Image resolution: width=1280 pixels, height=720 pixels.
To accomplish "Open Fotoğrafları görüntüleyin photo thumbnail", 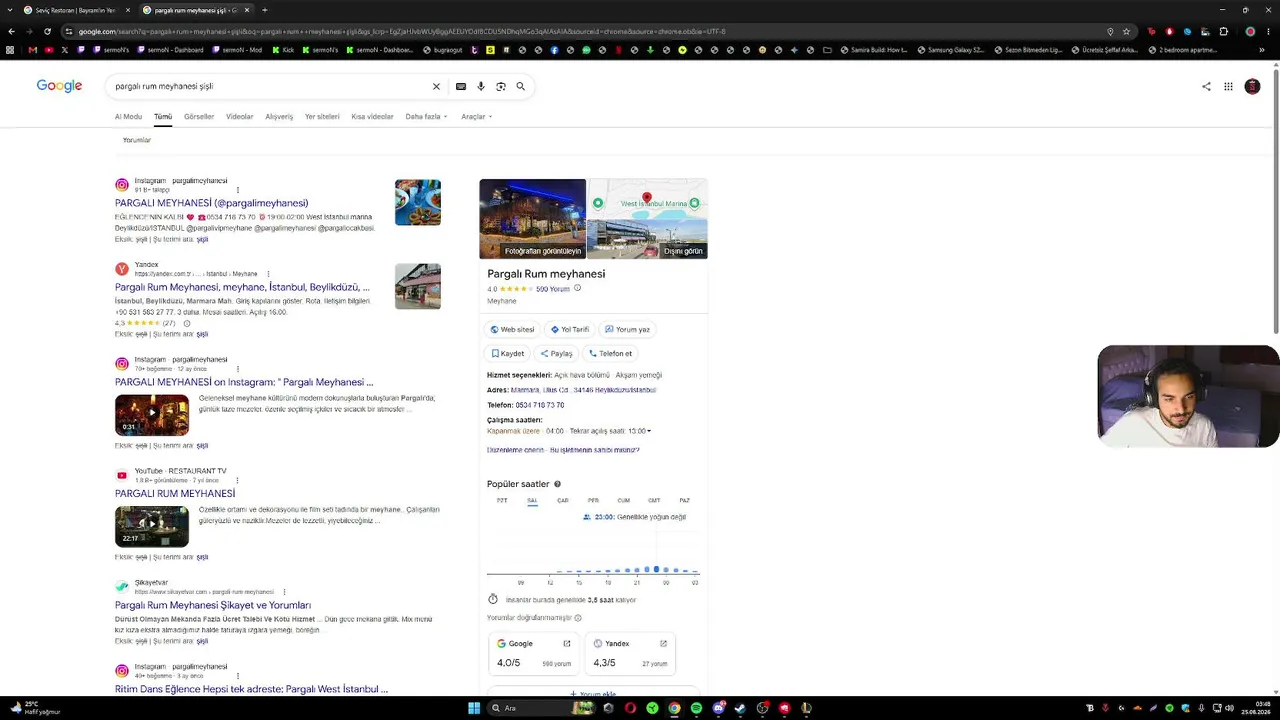I will 532,219.
